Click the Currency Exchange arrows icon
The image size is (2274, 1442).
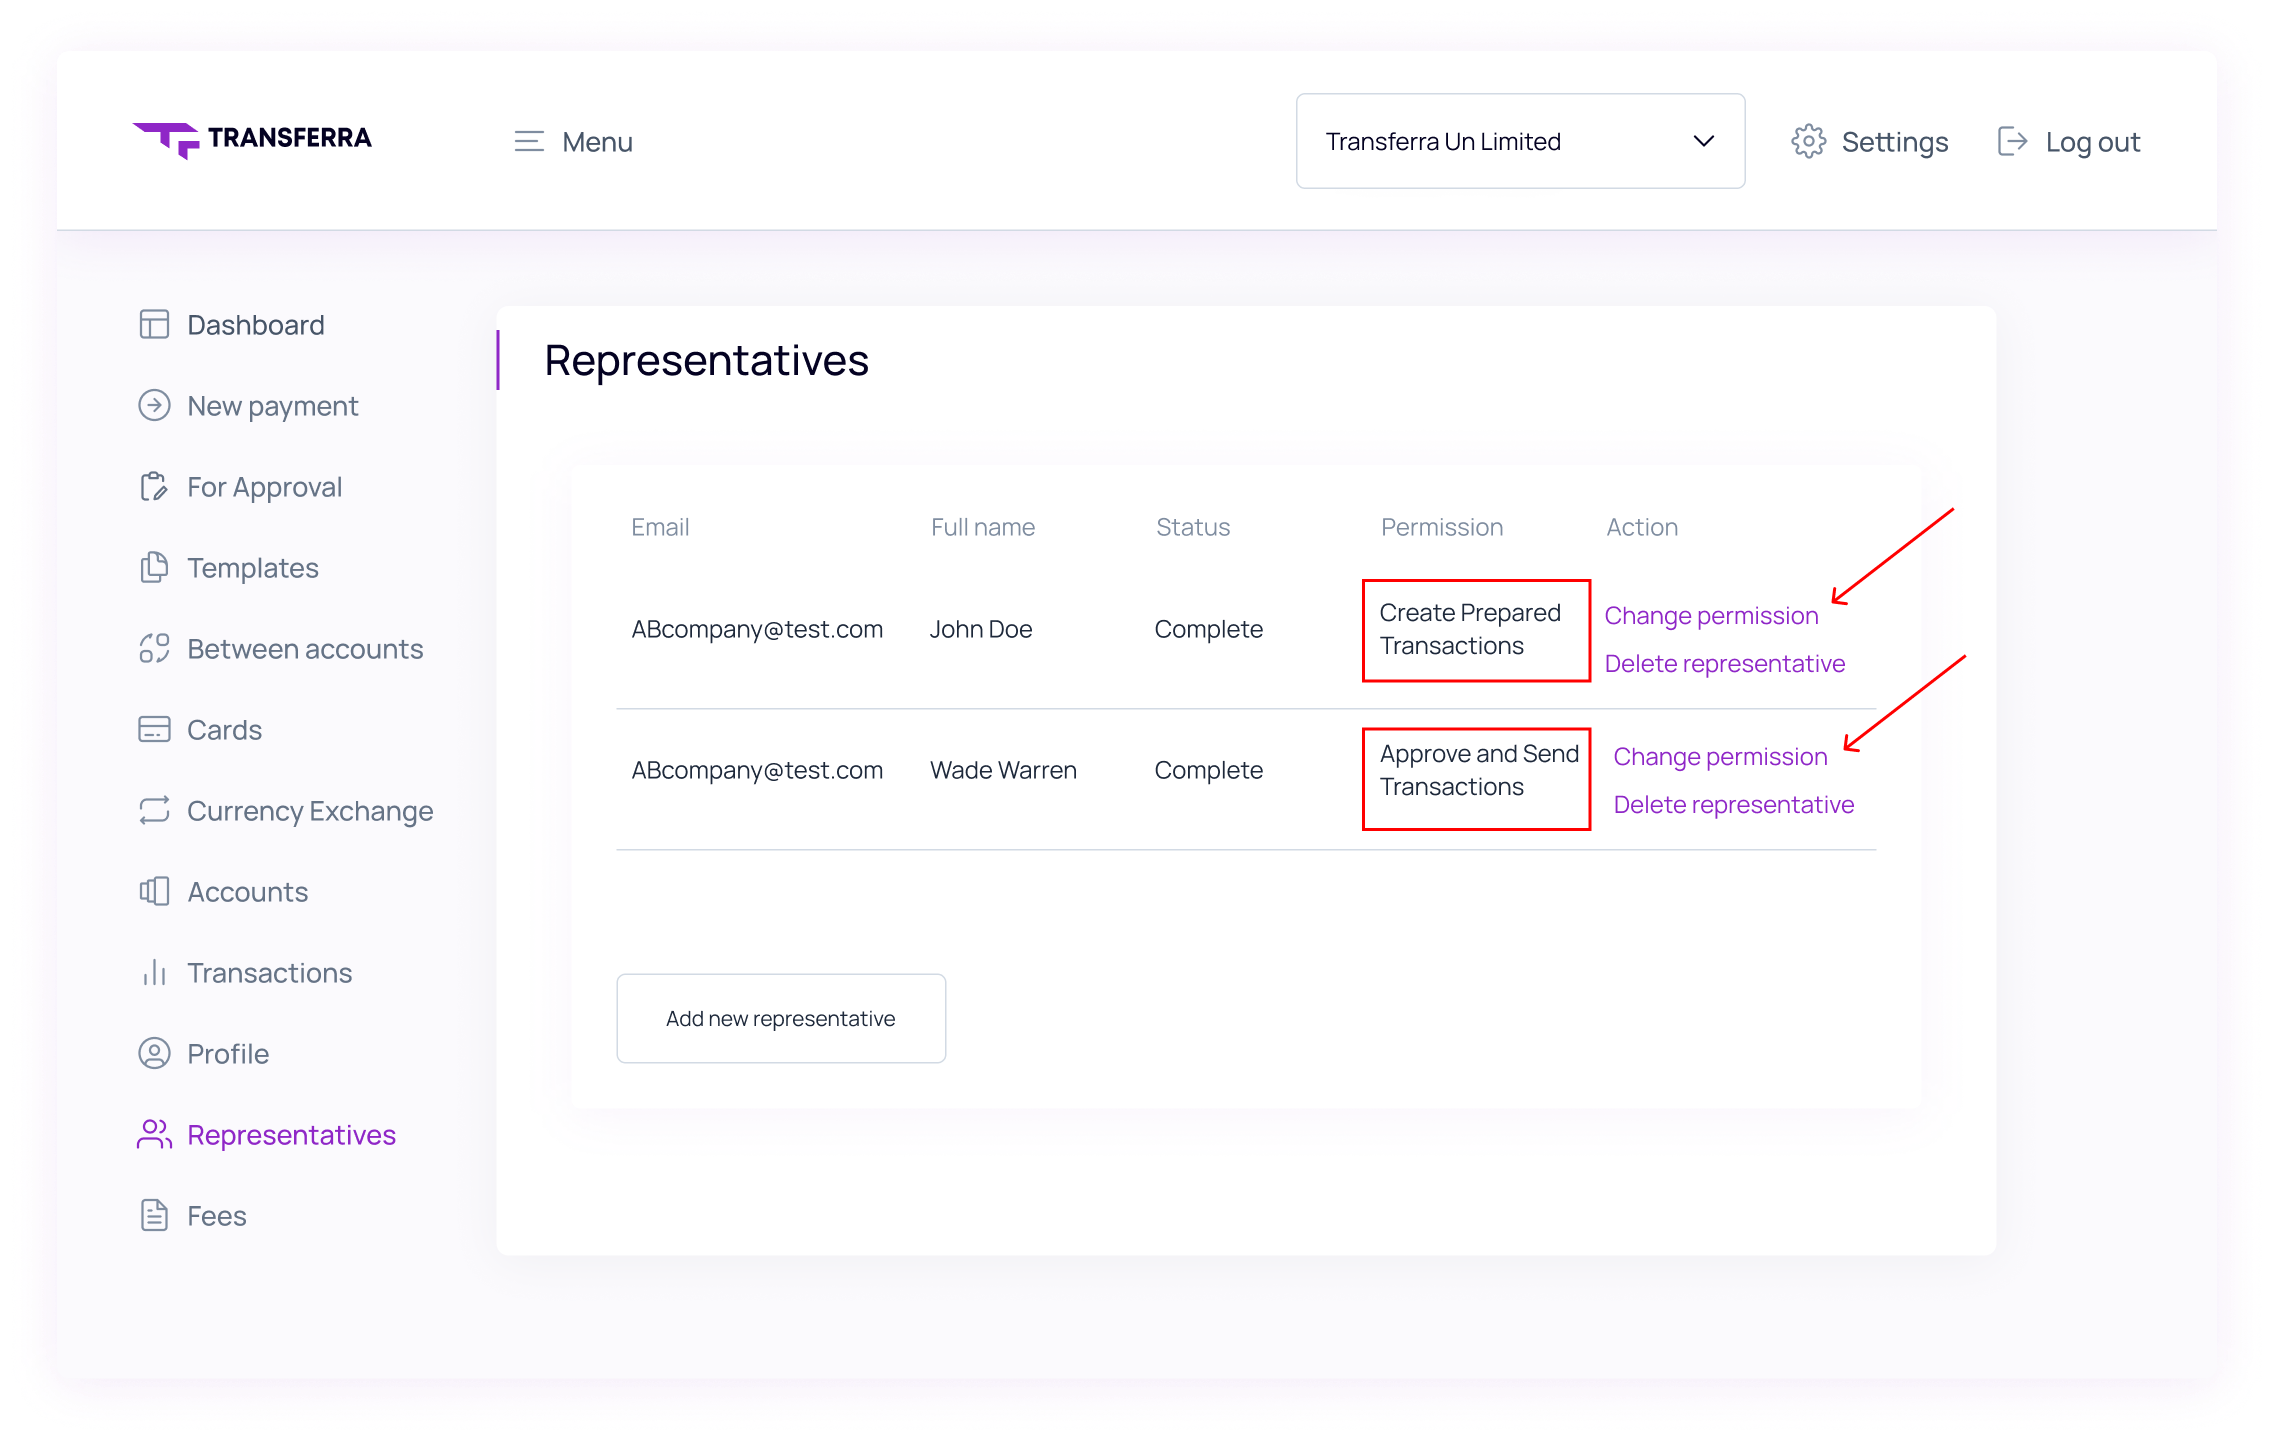pyautogui.click(x=154, y=811)
